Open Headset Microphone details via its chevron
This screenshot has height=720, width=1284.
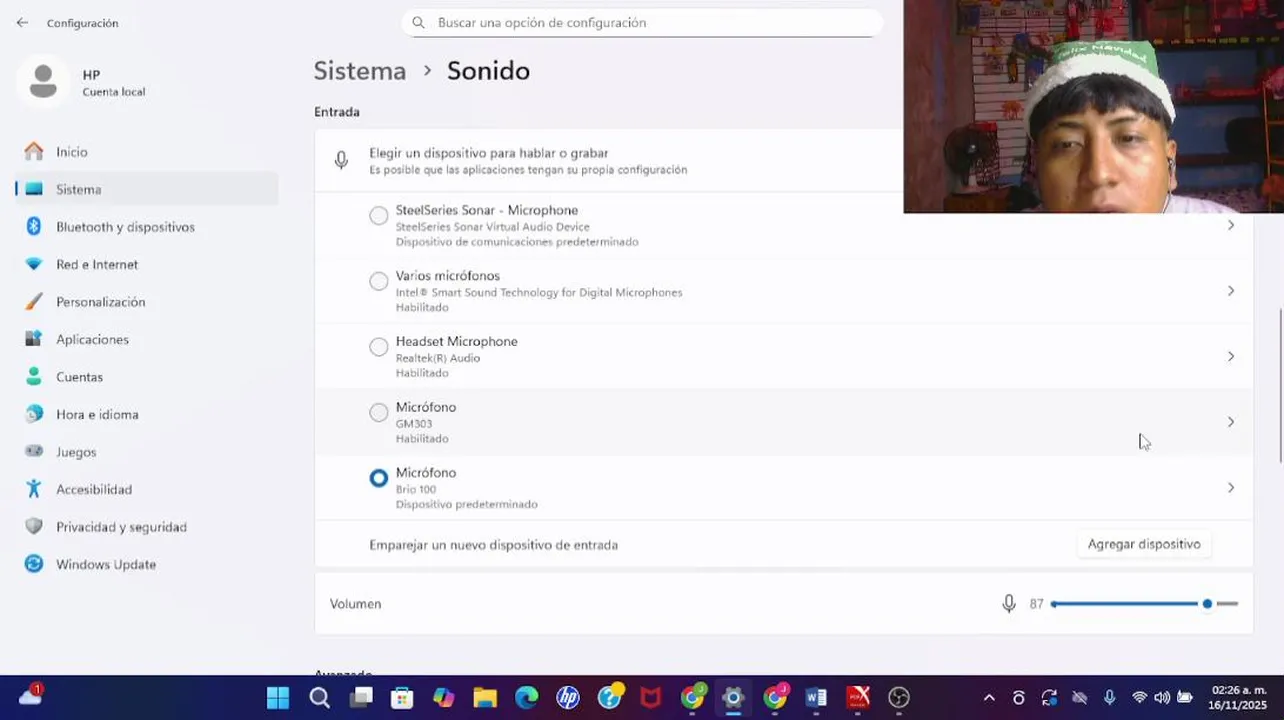(x=1231, y=356)
